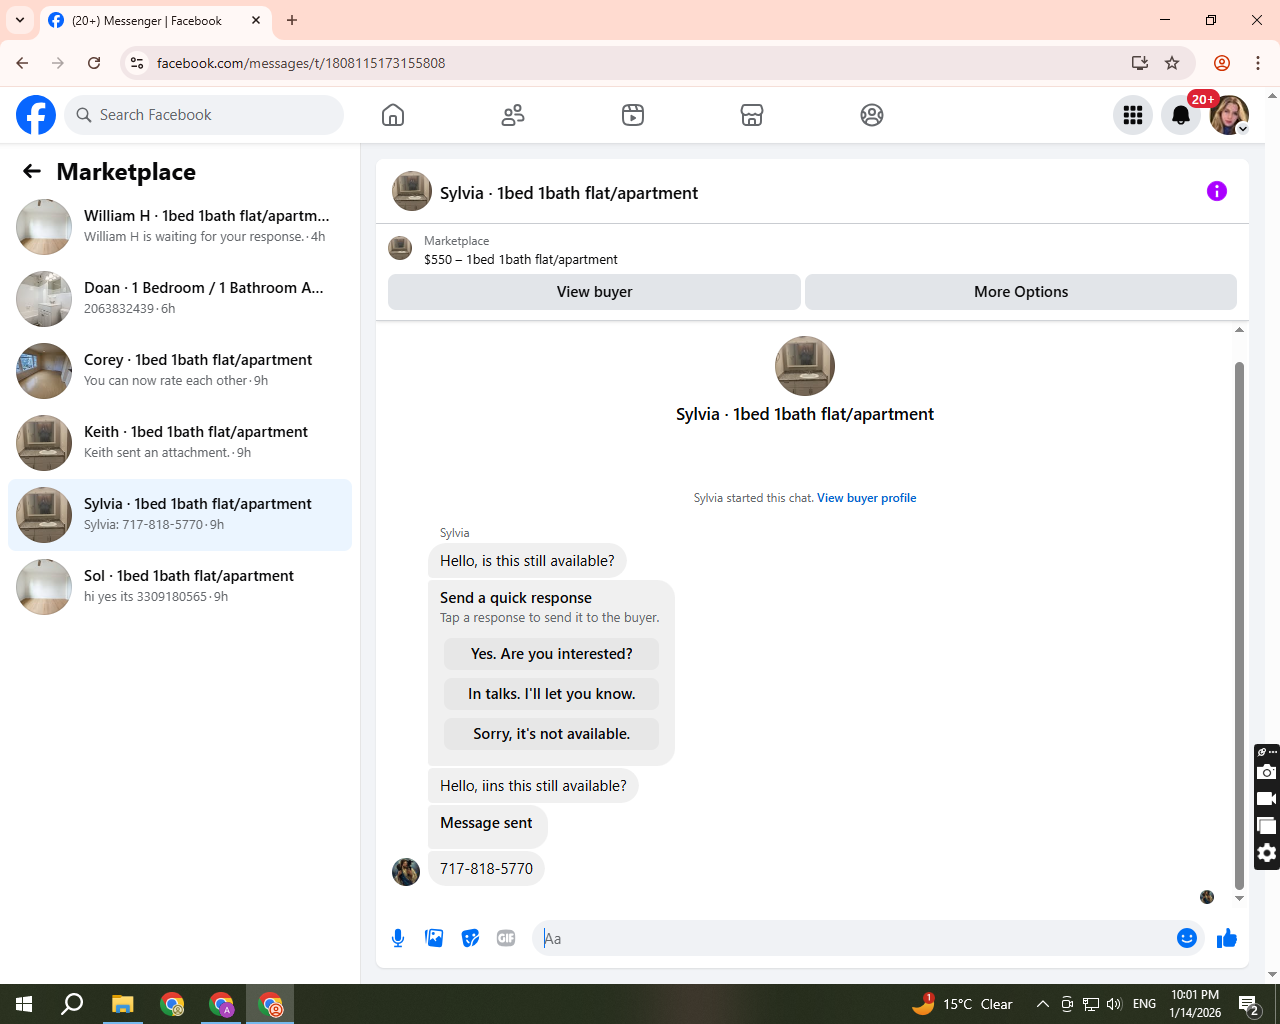This screenshot has height=1024, width=1280.
Task: Open the Doan 1 Bedroom conversation
Action: pyautogui.click(x=180, y=299)
